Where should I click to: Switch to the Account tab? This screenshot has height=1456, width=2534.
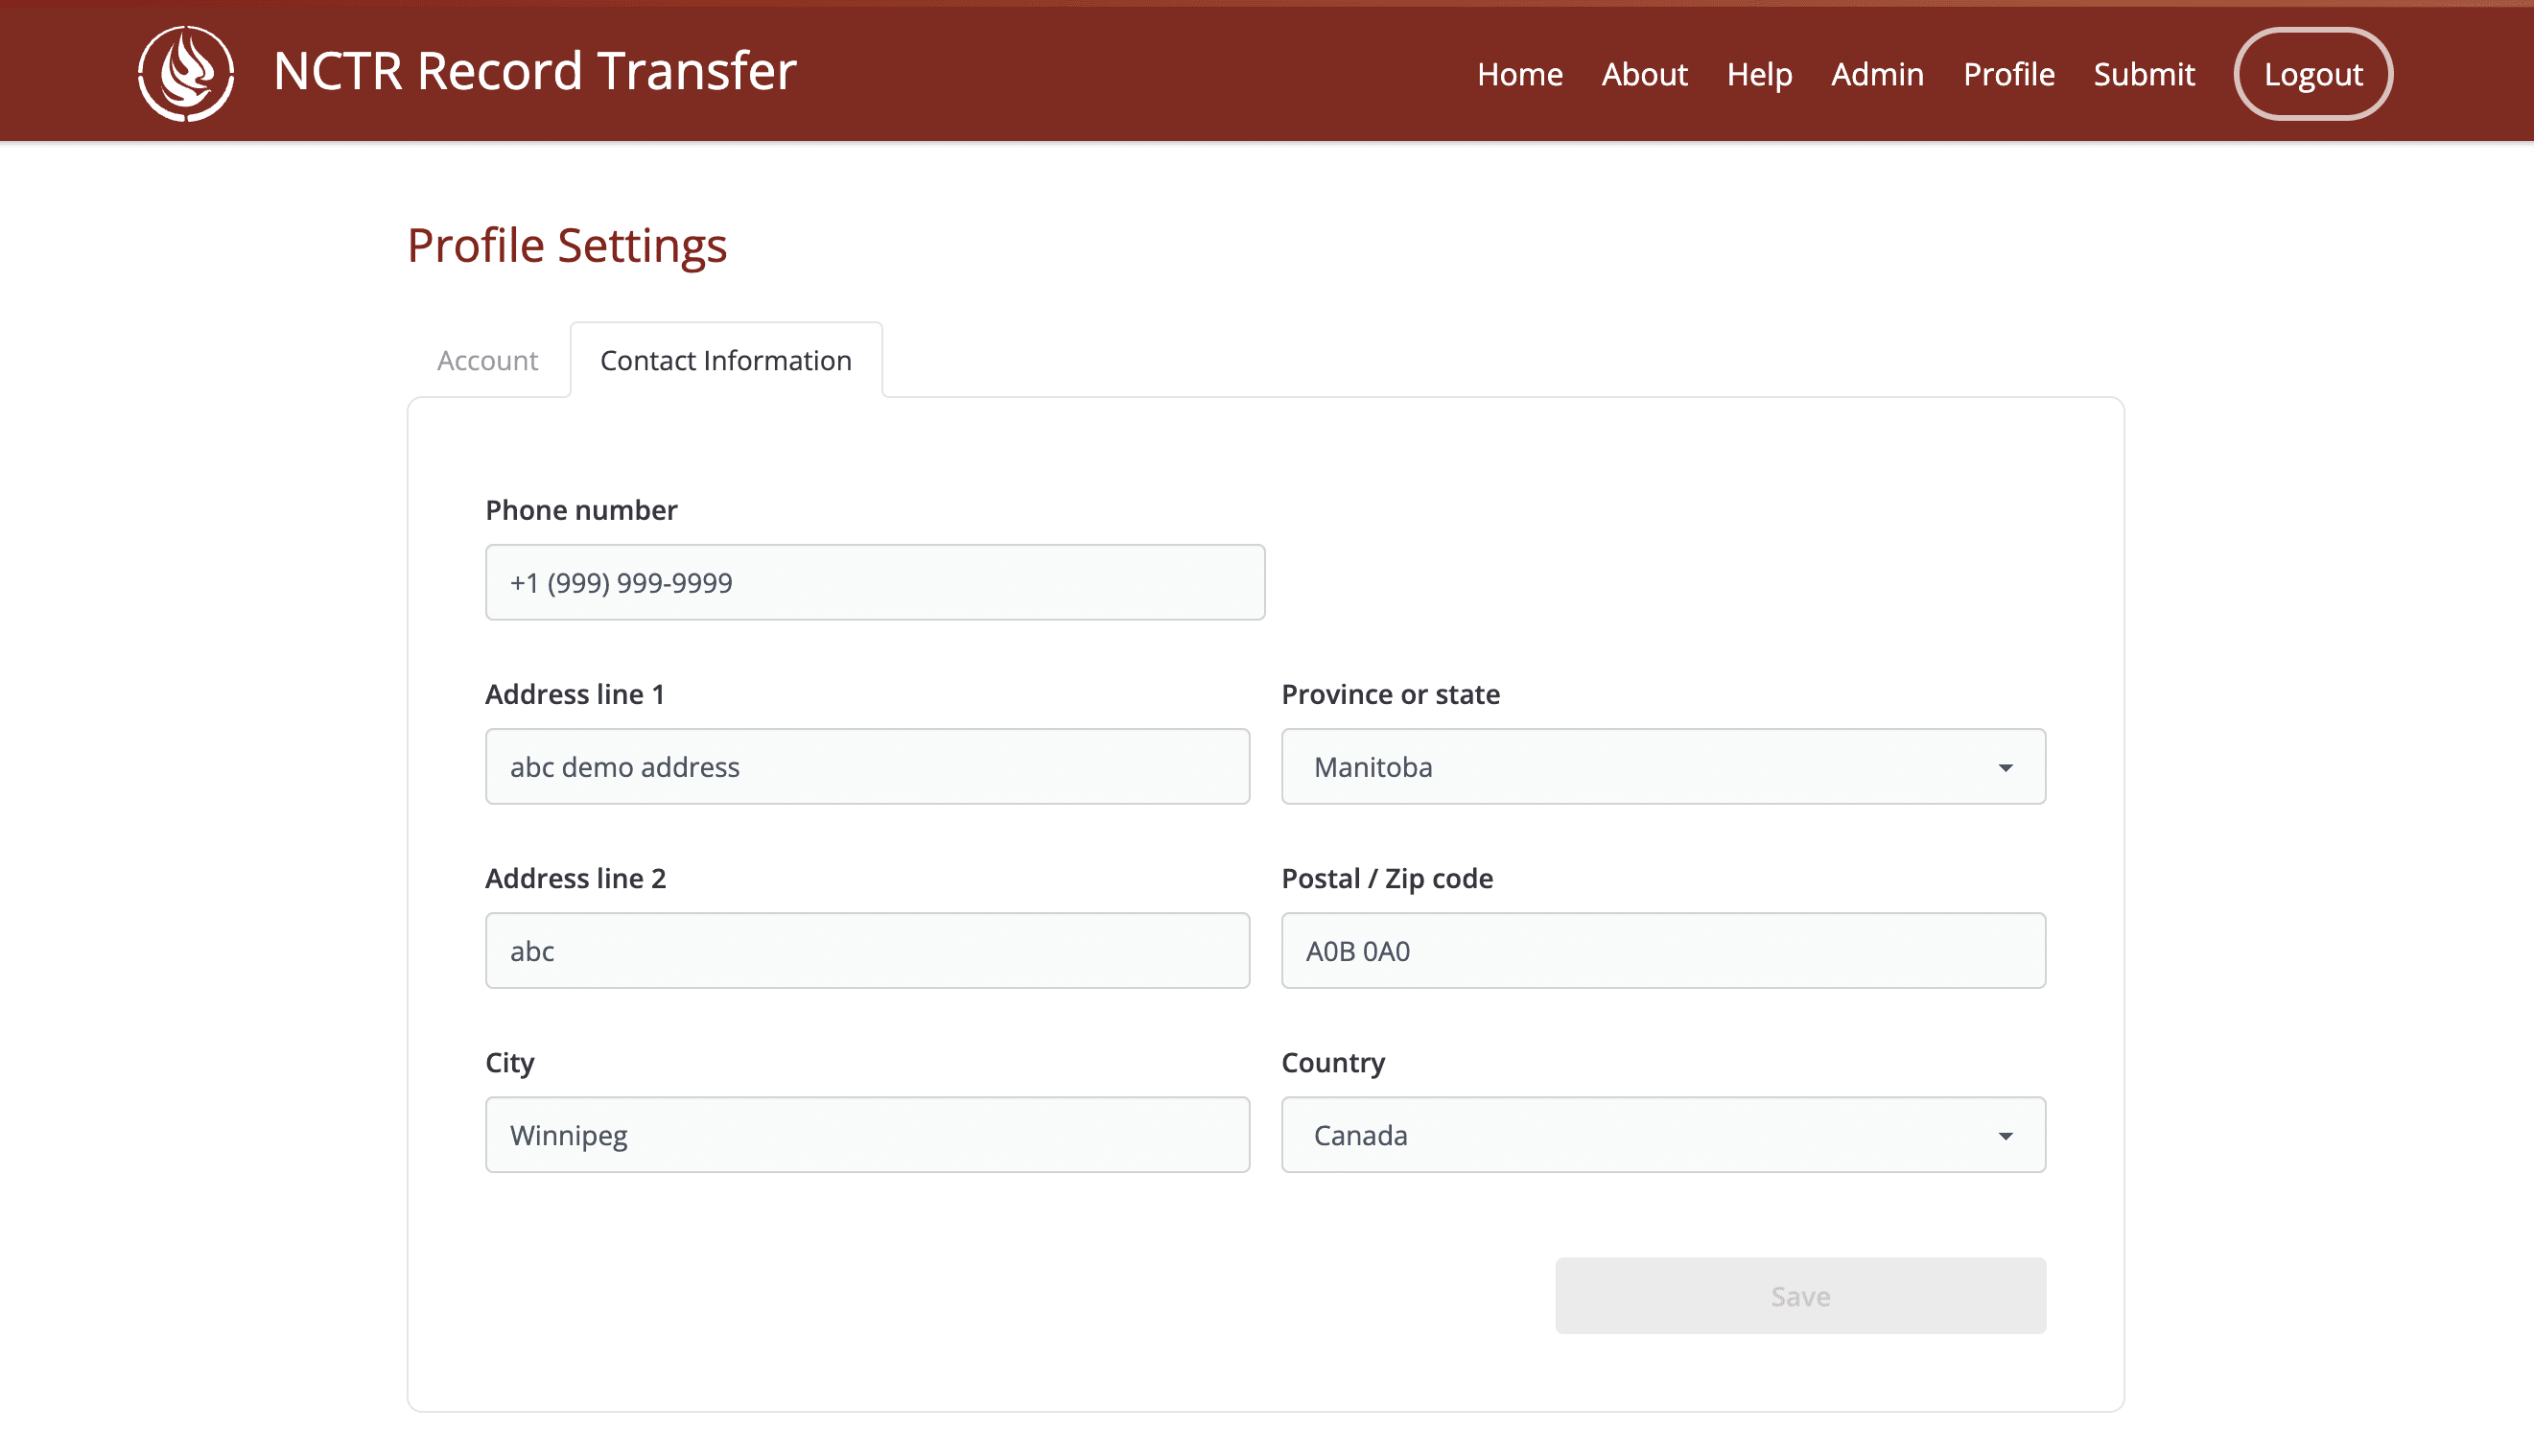pos(487,360)
